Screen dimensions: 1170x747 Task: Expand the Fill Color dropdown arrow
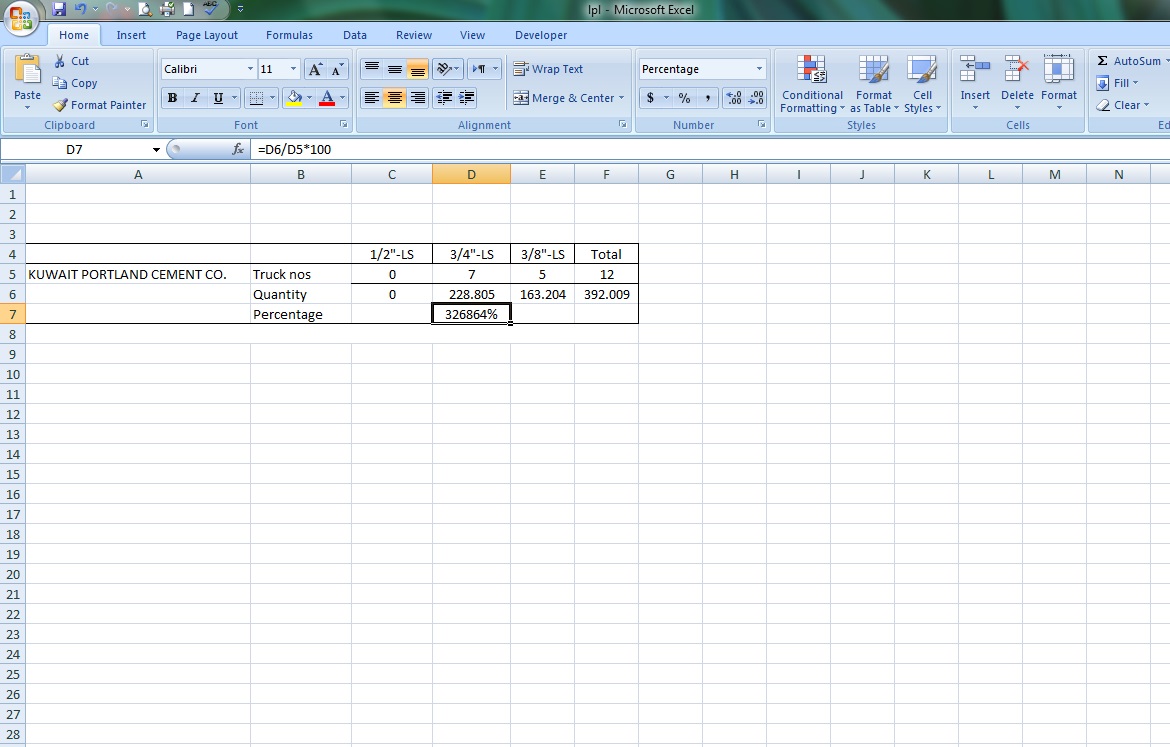(310, 98)
